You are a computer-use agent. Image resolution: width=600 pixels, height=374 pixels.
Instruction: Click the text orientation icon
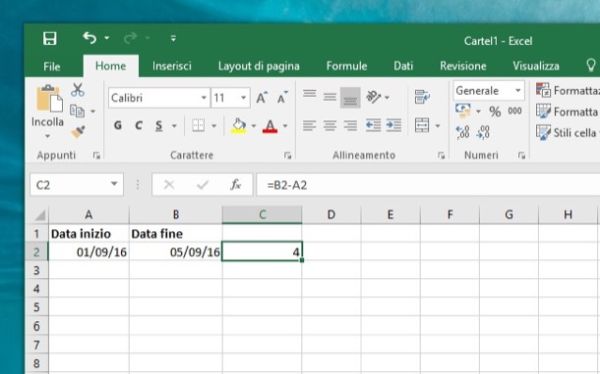pyautogui.click(x=374, y=97)
